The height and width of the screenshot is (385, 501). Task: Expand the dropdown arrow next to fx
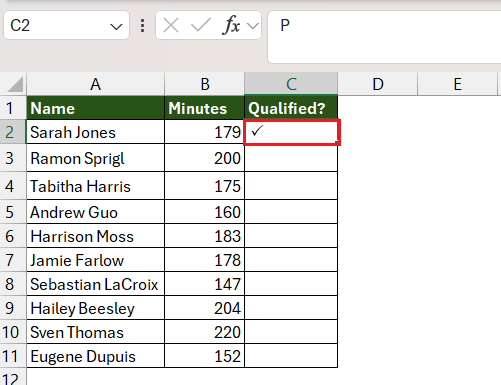click(x=253, y=26)
